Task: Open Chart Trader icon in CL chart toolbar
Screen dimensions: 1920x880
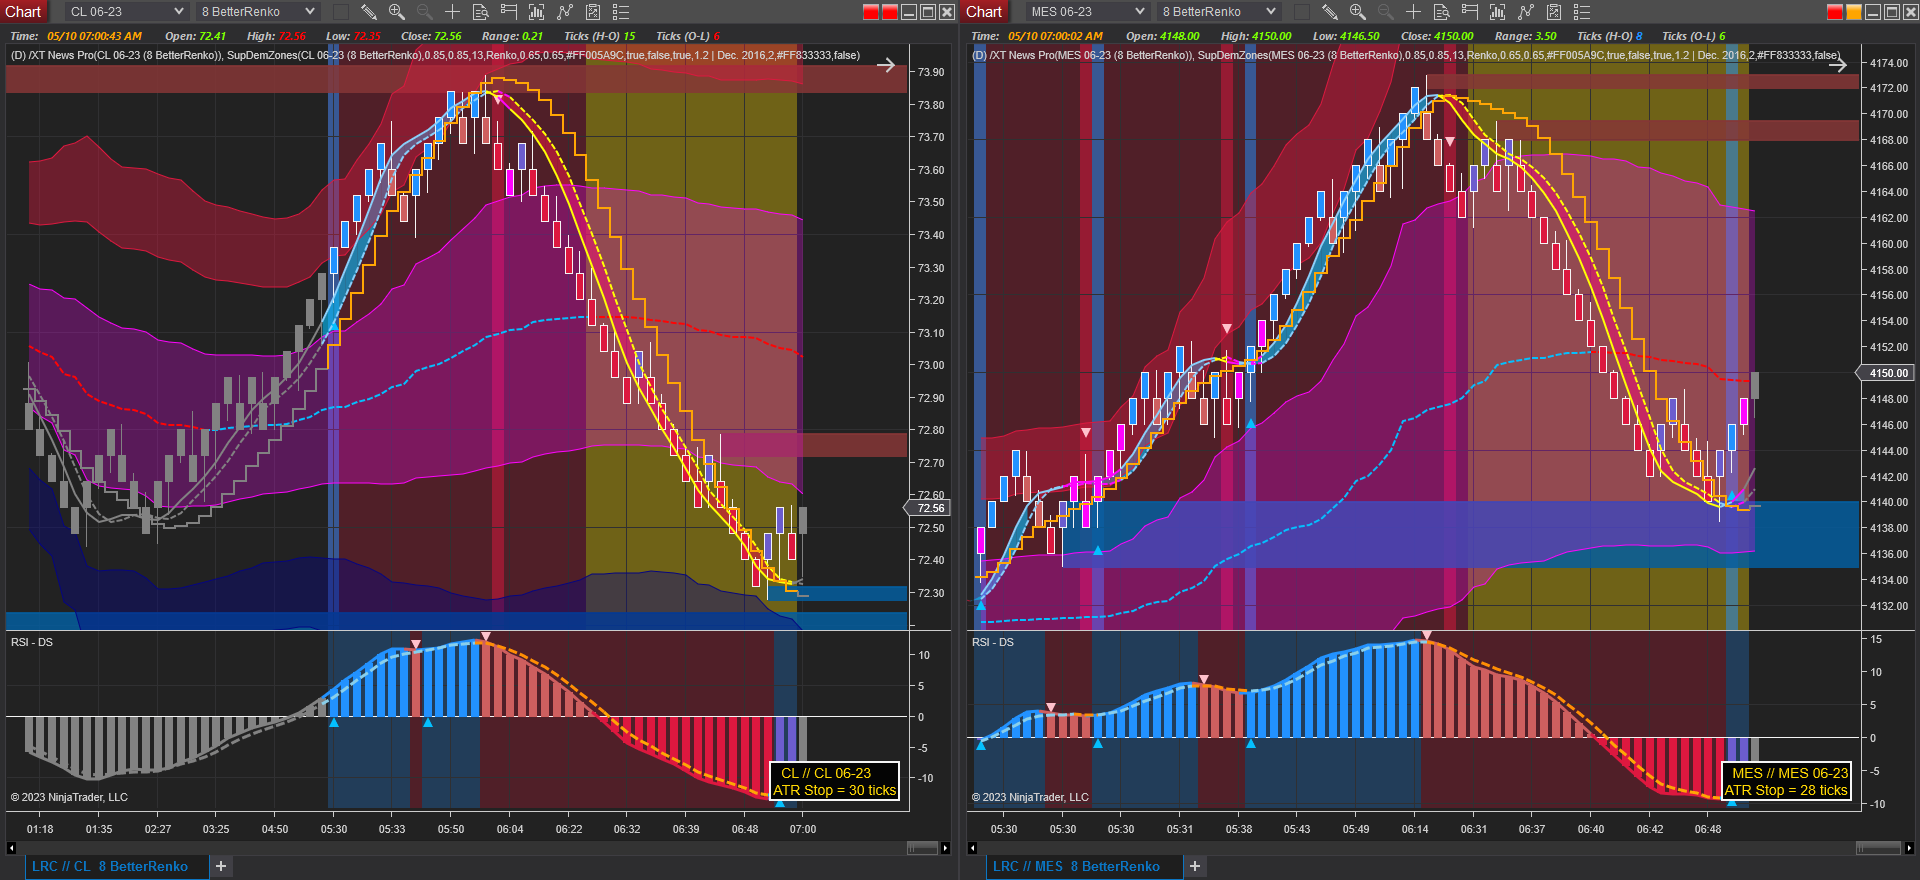Action: click(x=509, y=12)
